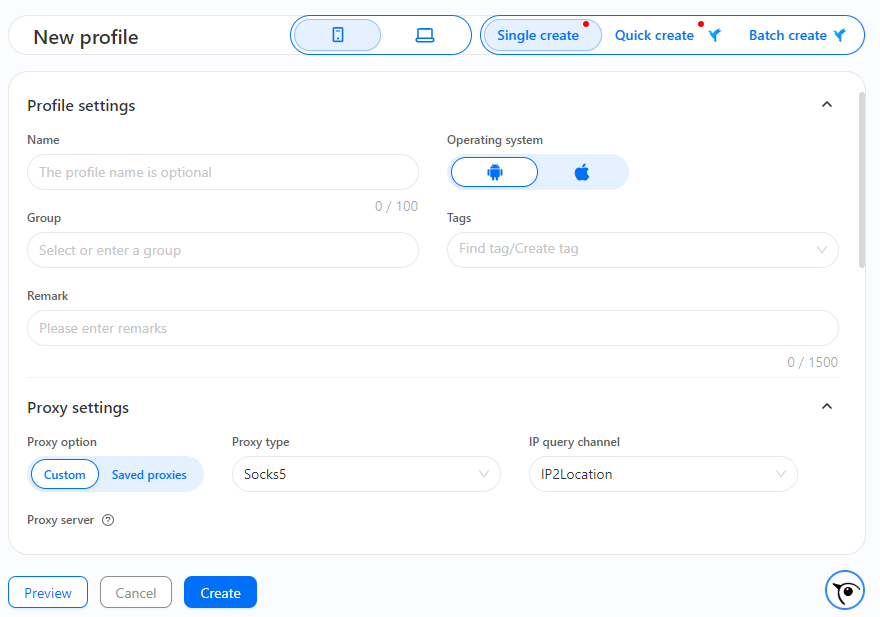Open the Tags find/create dropdown

click(x=643, y=249)
